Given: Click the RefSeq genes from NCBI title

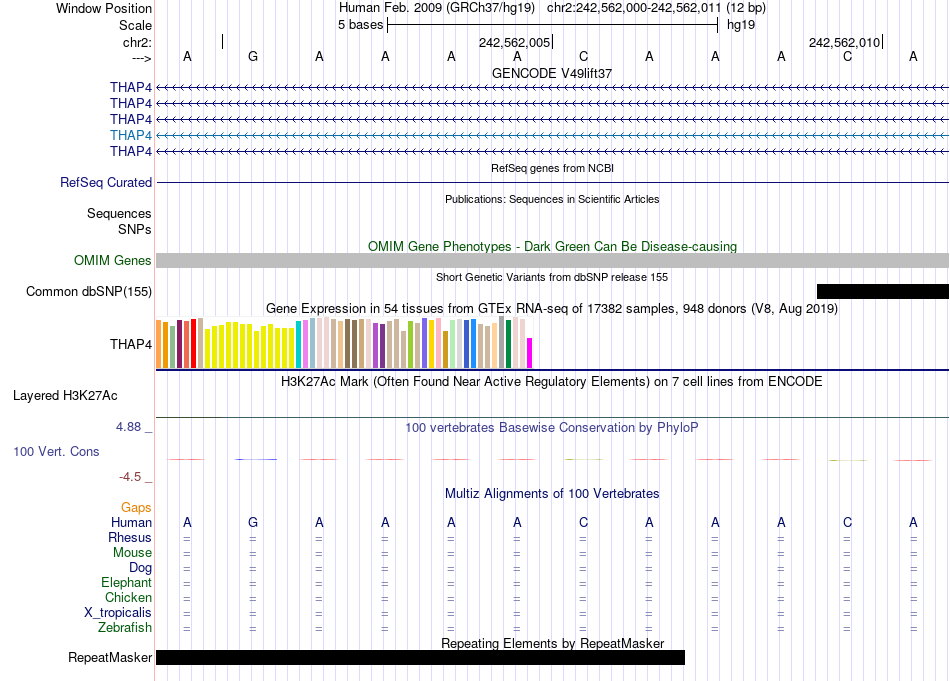Looking at the screenshot, I should click(x=552, y=168).
